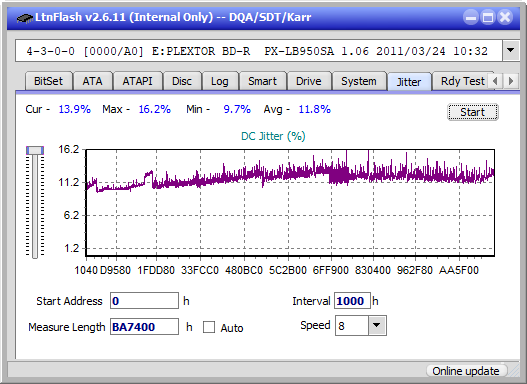Expand the Speed dropdown
The image size is (527, 384).
point(377,325)
